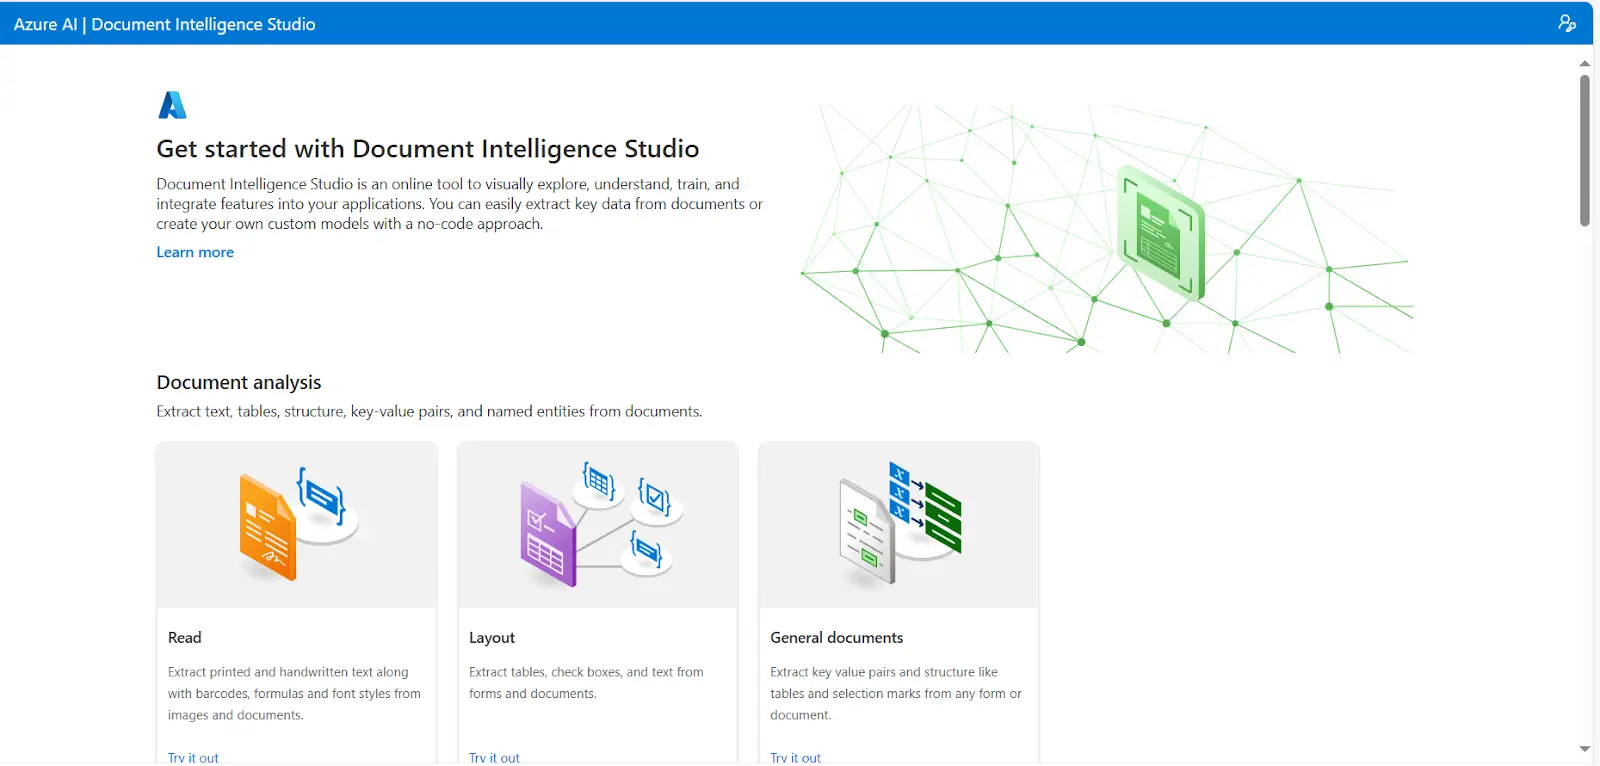This screenshot has width=1600, height=766.
Task: Click Azure AI in the header bar
Action: (x=45, y=24)
